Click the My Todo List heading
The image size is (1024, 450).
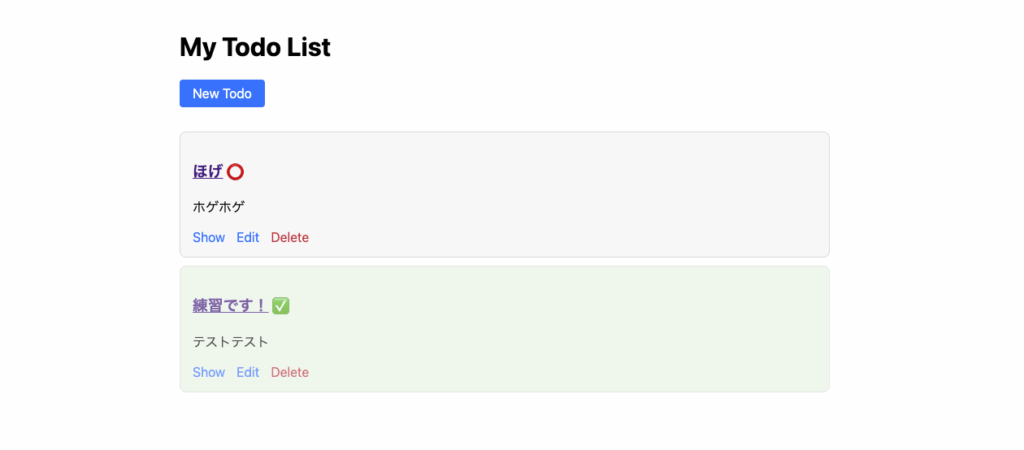pos(255,47)
